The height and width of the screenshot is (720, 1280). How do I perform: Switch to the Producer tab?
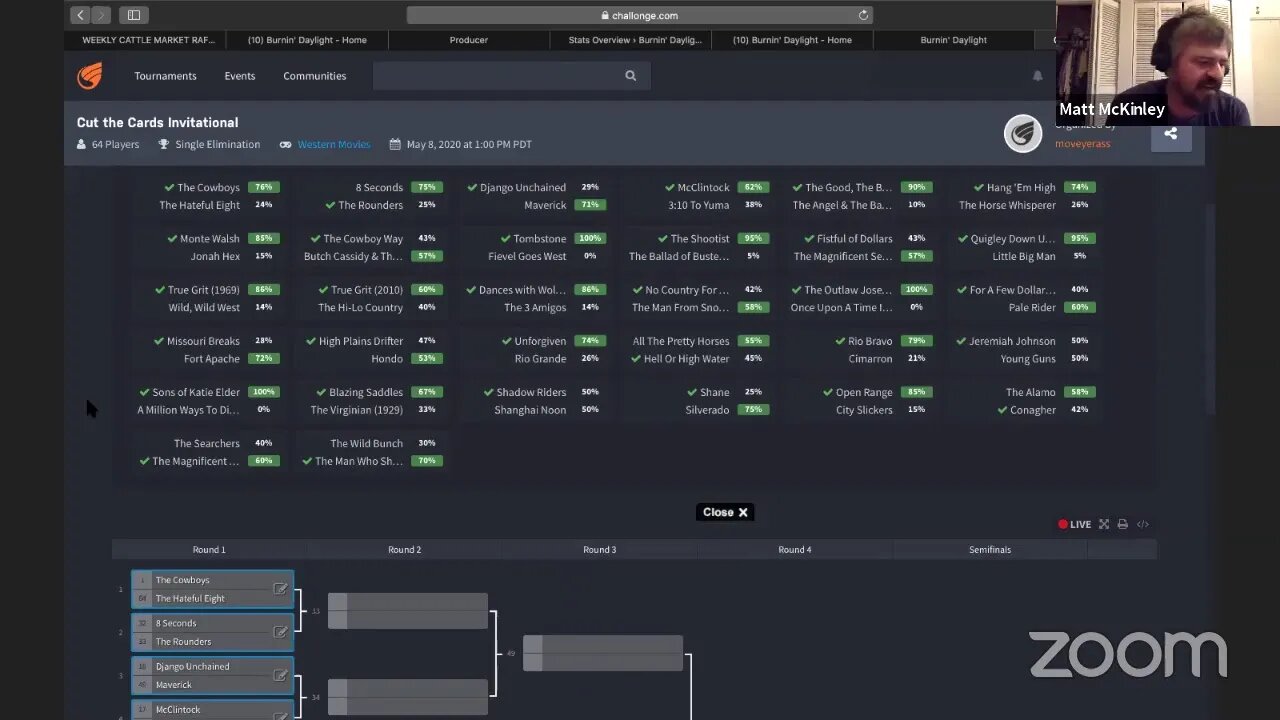click(469, 40)
